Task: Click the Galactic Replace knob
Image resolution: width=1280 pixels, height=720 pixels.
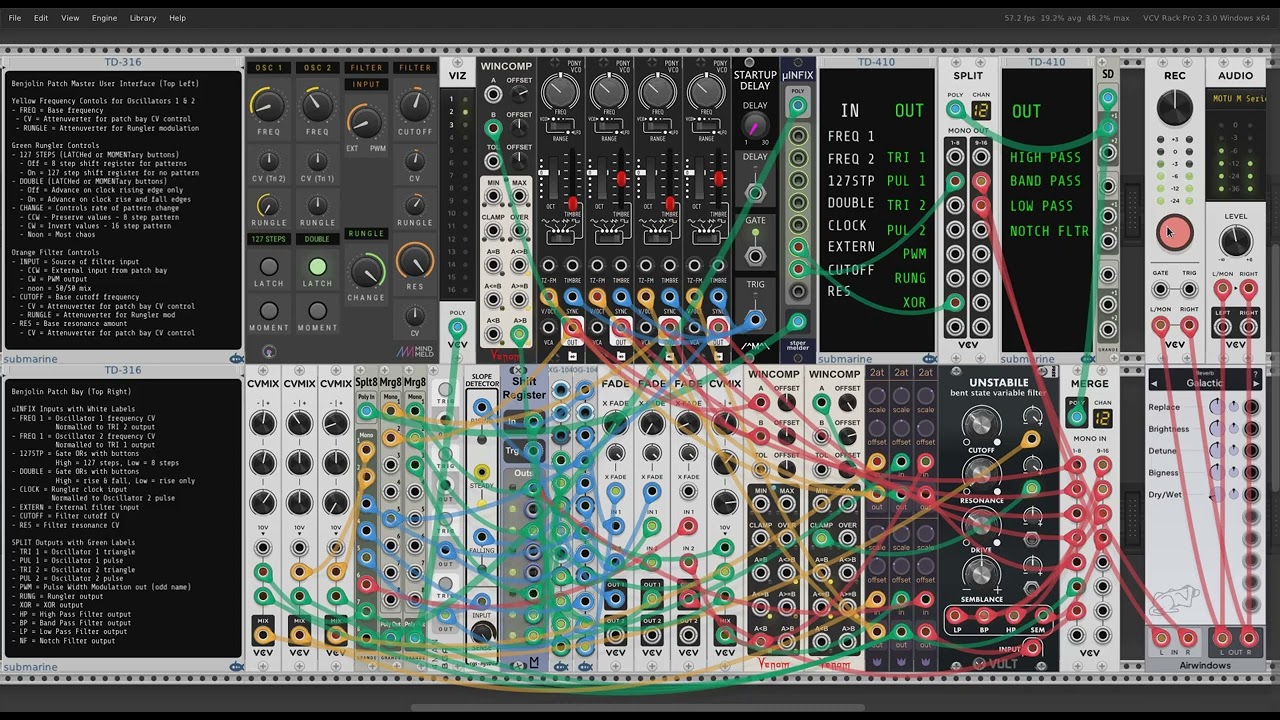Action: [x=1218, y=407]
